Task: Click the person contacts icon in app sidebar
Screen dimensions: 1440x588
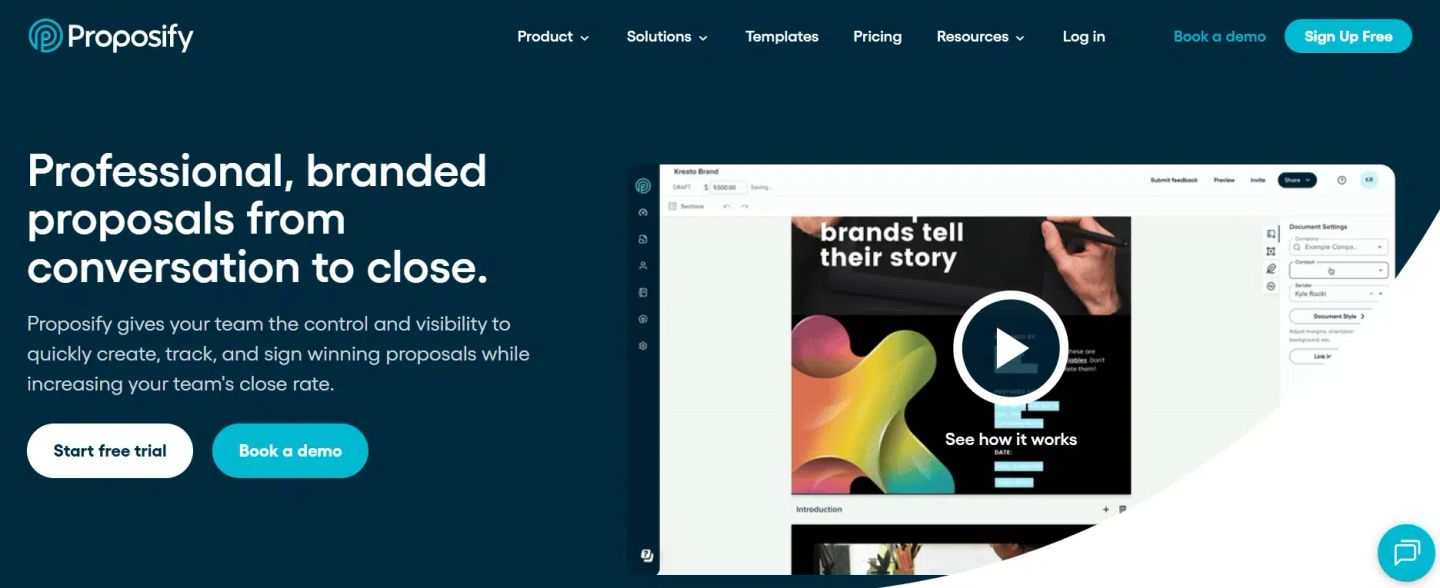Action: tap(643, 266)
